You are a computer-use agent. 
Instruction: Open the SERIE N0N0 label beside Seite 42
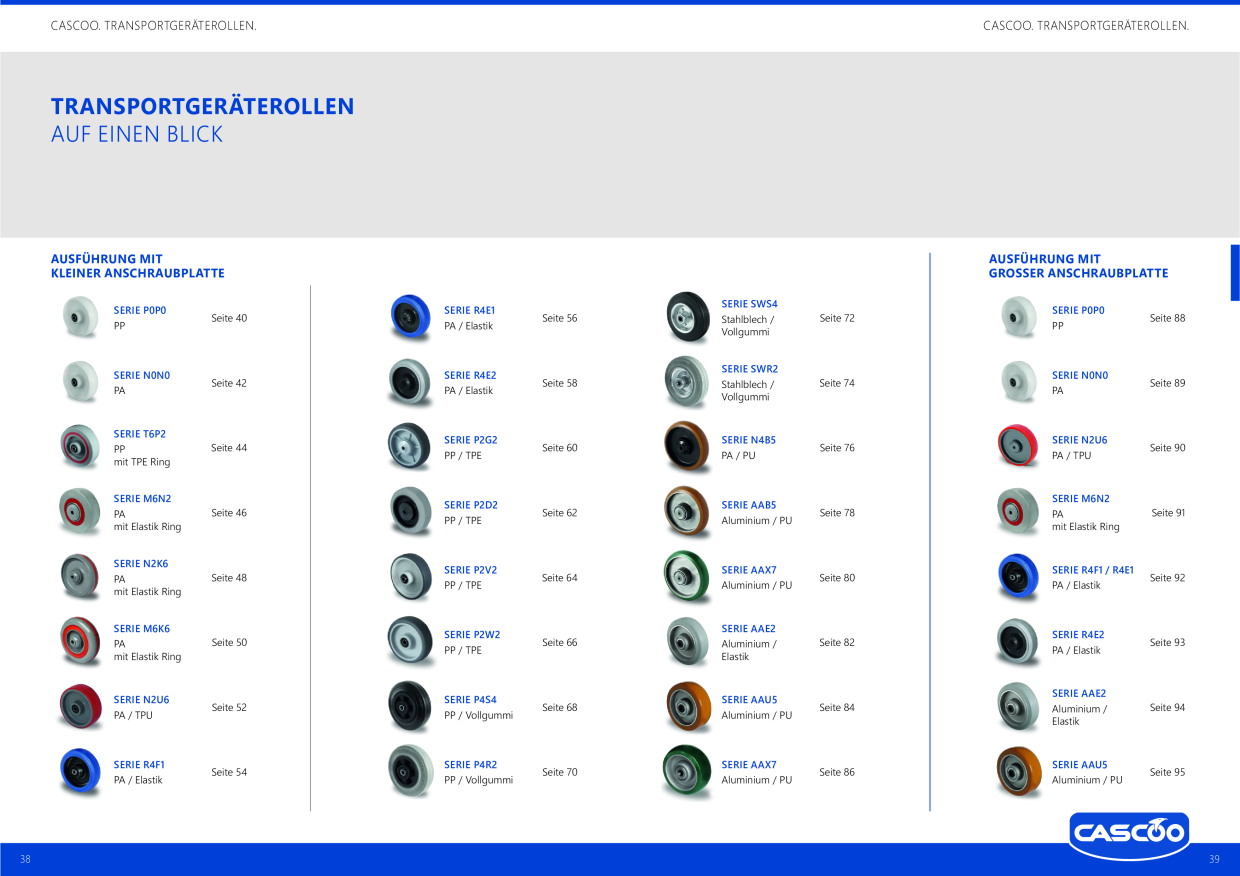coord(142,375)
